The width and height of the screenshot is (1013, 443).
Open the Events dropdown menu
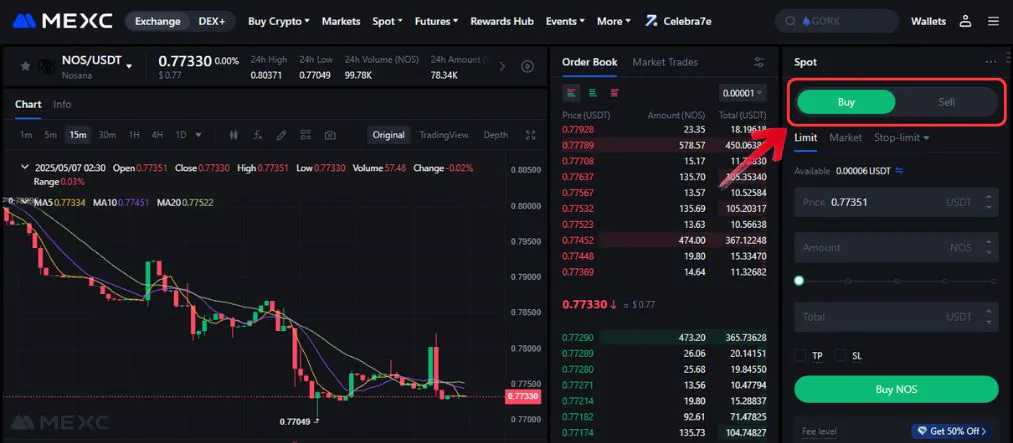[565, 21]
